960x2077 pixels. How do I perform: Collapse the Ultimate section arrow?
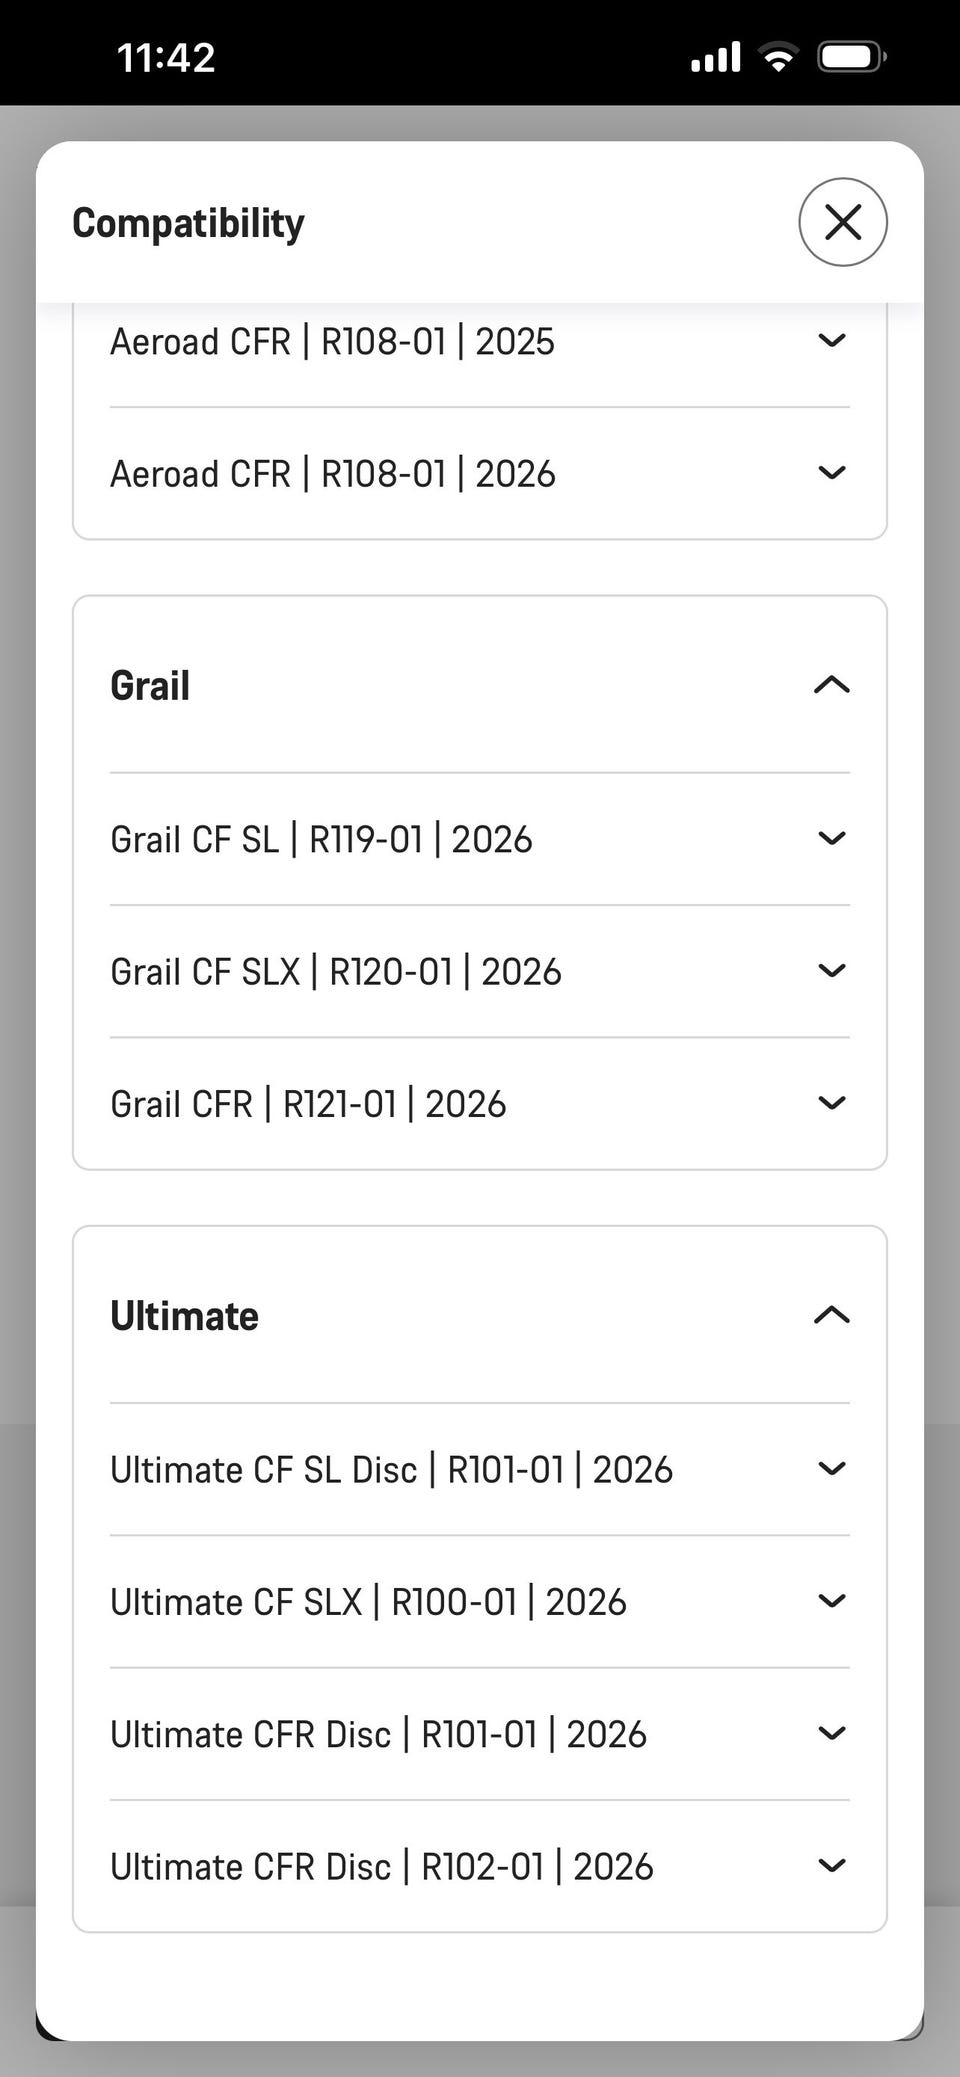coord(831,1316)
